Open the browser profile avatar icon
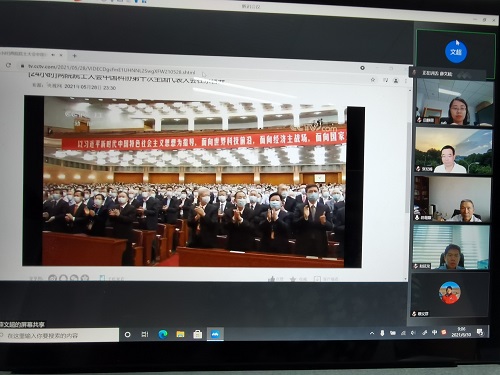The height and width of the screenshot is (375, 500). [x=396, y=80]
